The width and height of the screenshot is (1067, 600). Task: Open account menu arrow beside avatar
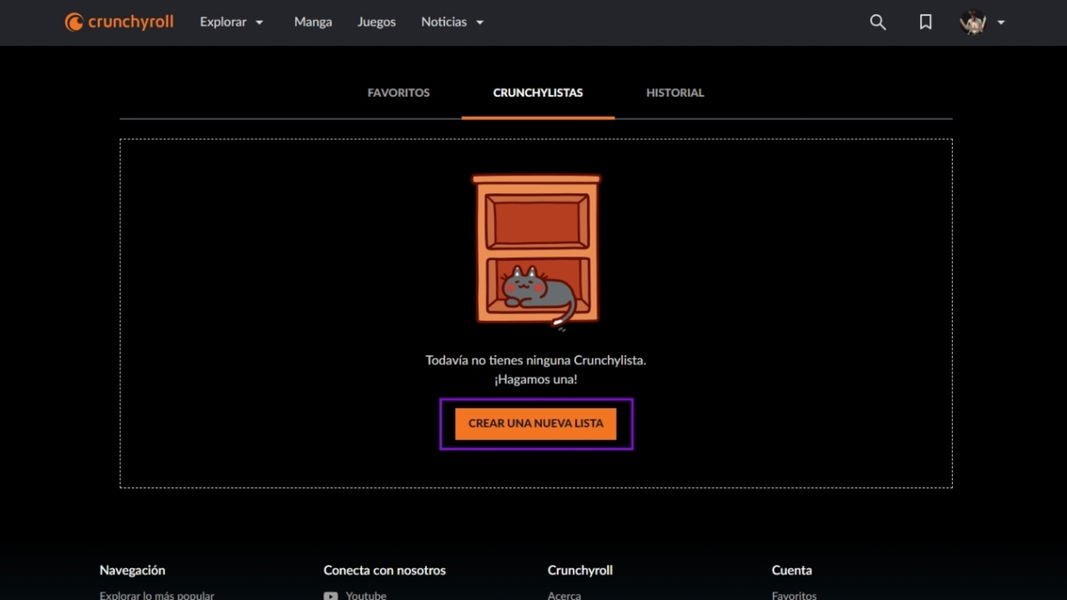(x=1001, y=22)
